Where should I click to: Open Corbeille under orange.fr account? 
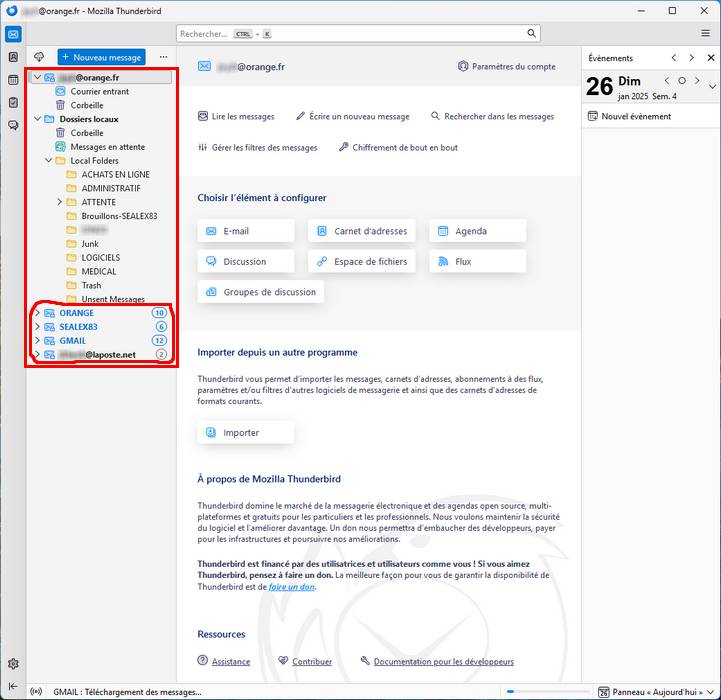click(86, 105)
